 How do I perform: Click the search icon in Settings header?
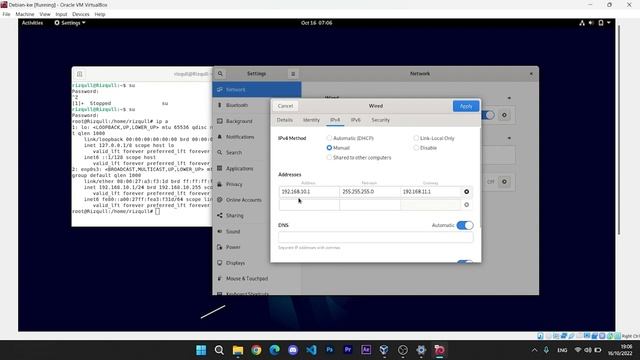pos(220,74)
